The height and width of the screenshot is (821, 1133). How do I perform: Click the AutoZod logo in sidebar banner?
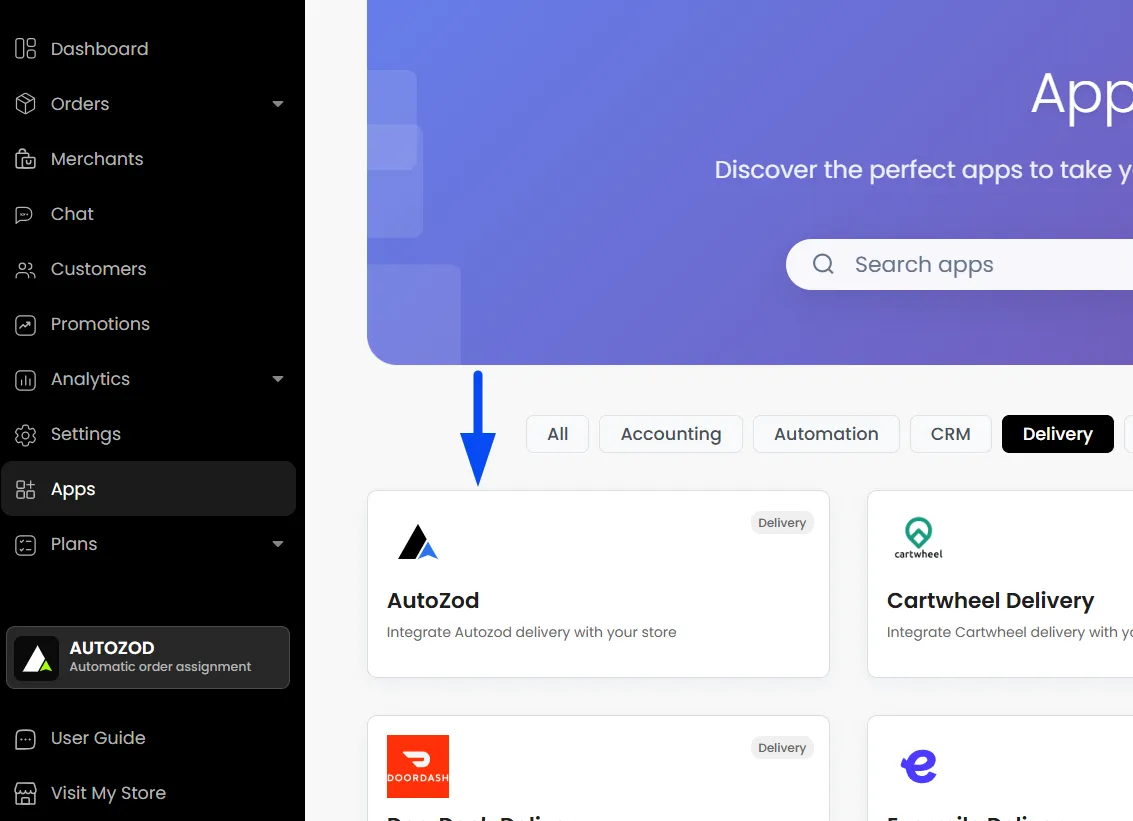37,658
